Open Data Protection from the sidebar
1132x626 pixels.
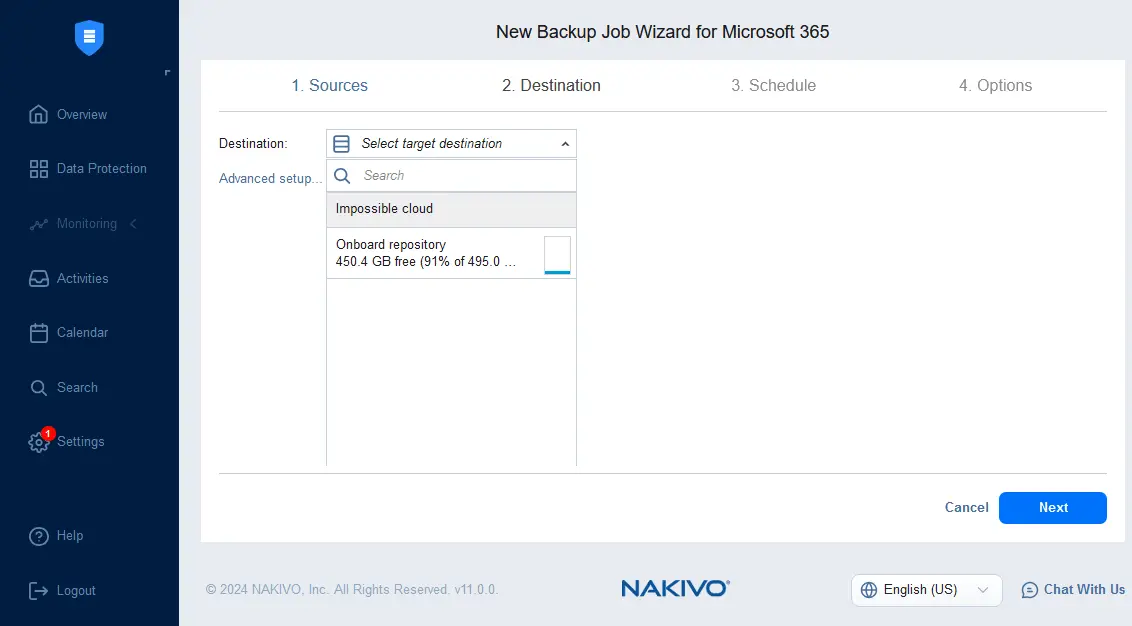coord(102,168)
